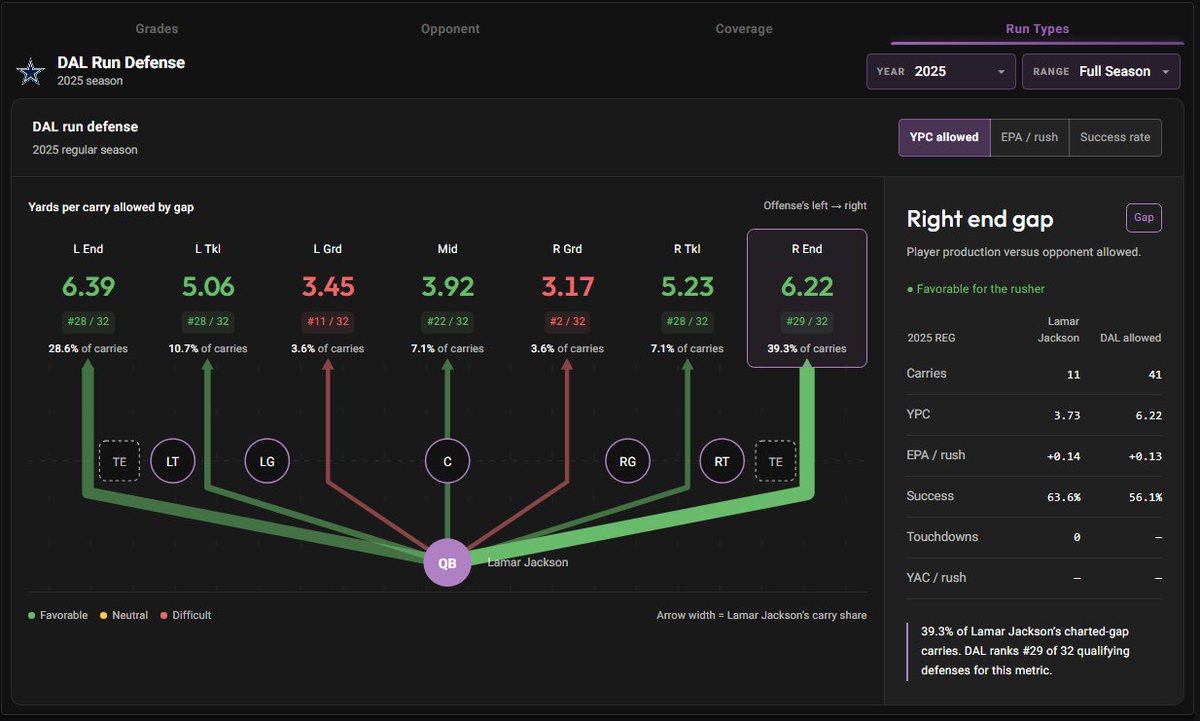
Task: Click the C center circle
Action: click(447, 461)
